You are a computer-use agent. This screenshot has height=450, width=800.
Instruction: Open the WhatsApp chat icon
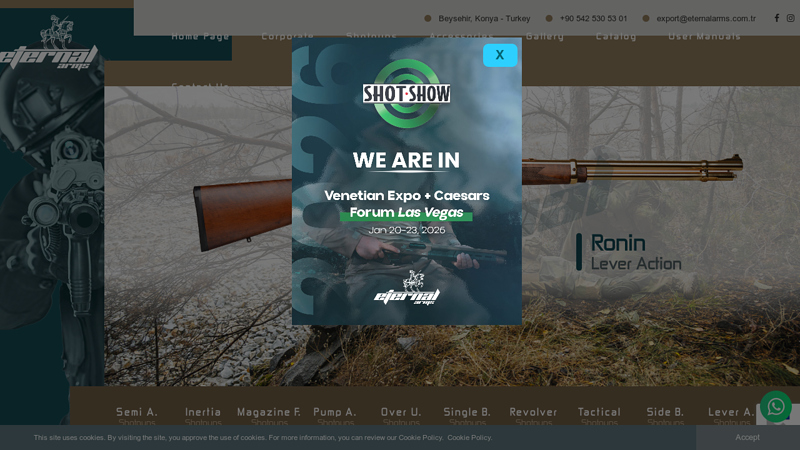pyautogui.click(x=775, y=407)
